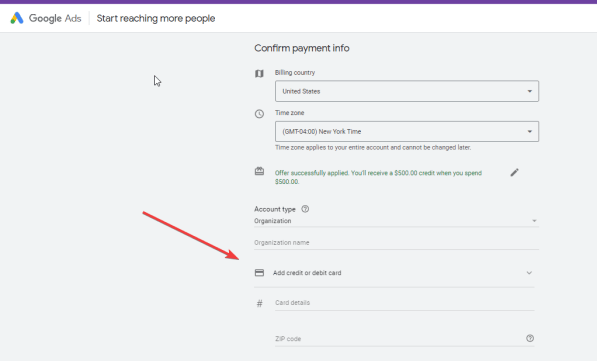Collapse the Add credit or debit card section
This screenshot has height=361, width=597.
(529, 273)
